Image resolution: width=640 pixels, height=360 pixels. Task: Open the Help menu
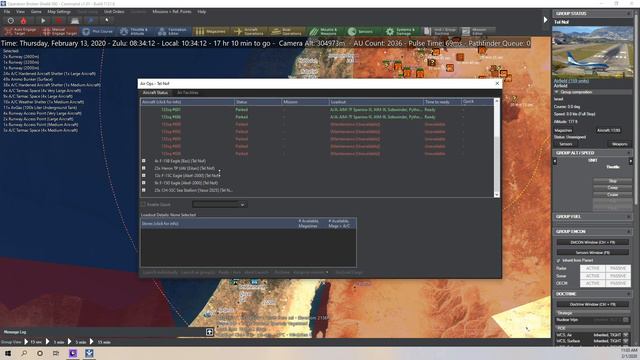pyautogui.click(x=202, y=12)
